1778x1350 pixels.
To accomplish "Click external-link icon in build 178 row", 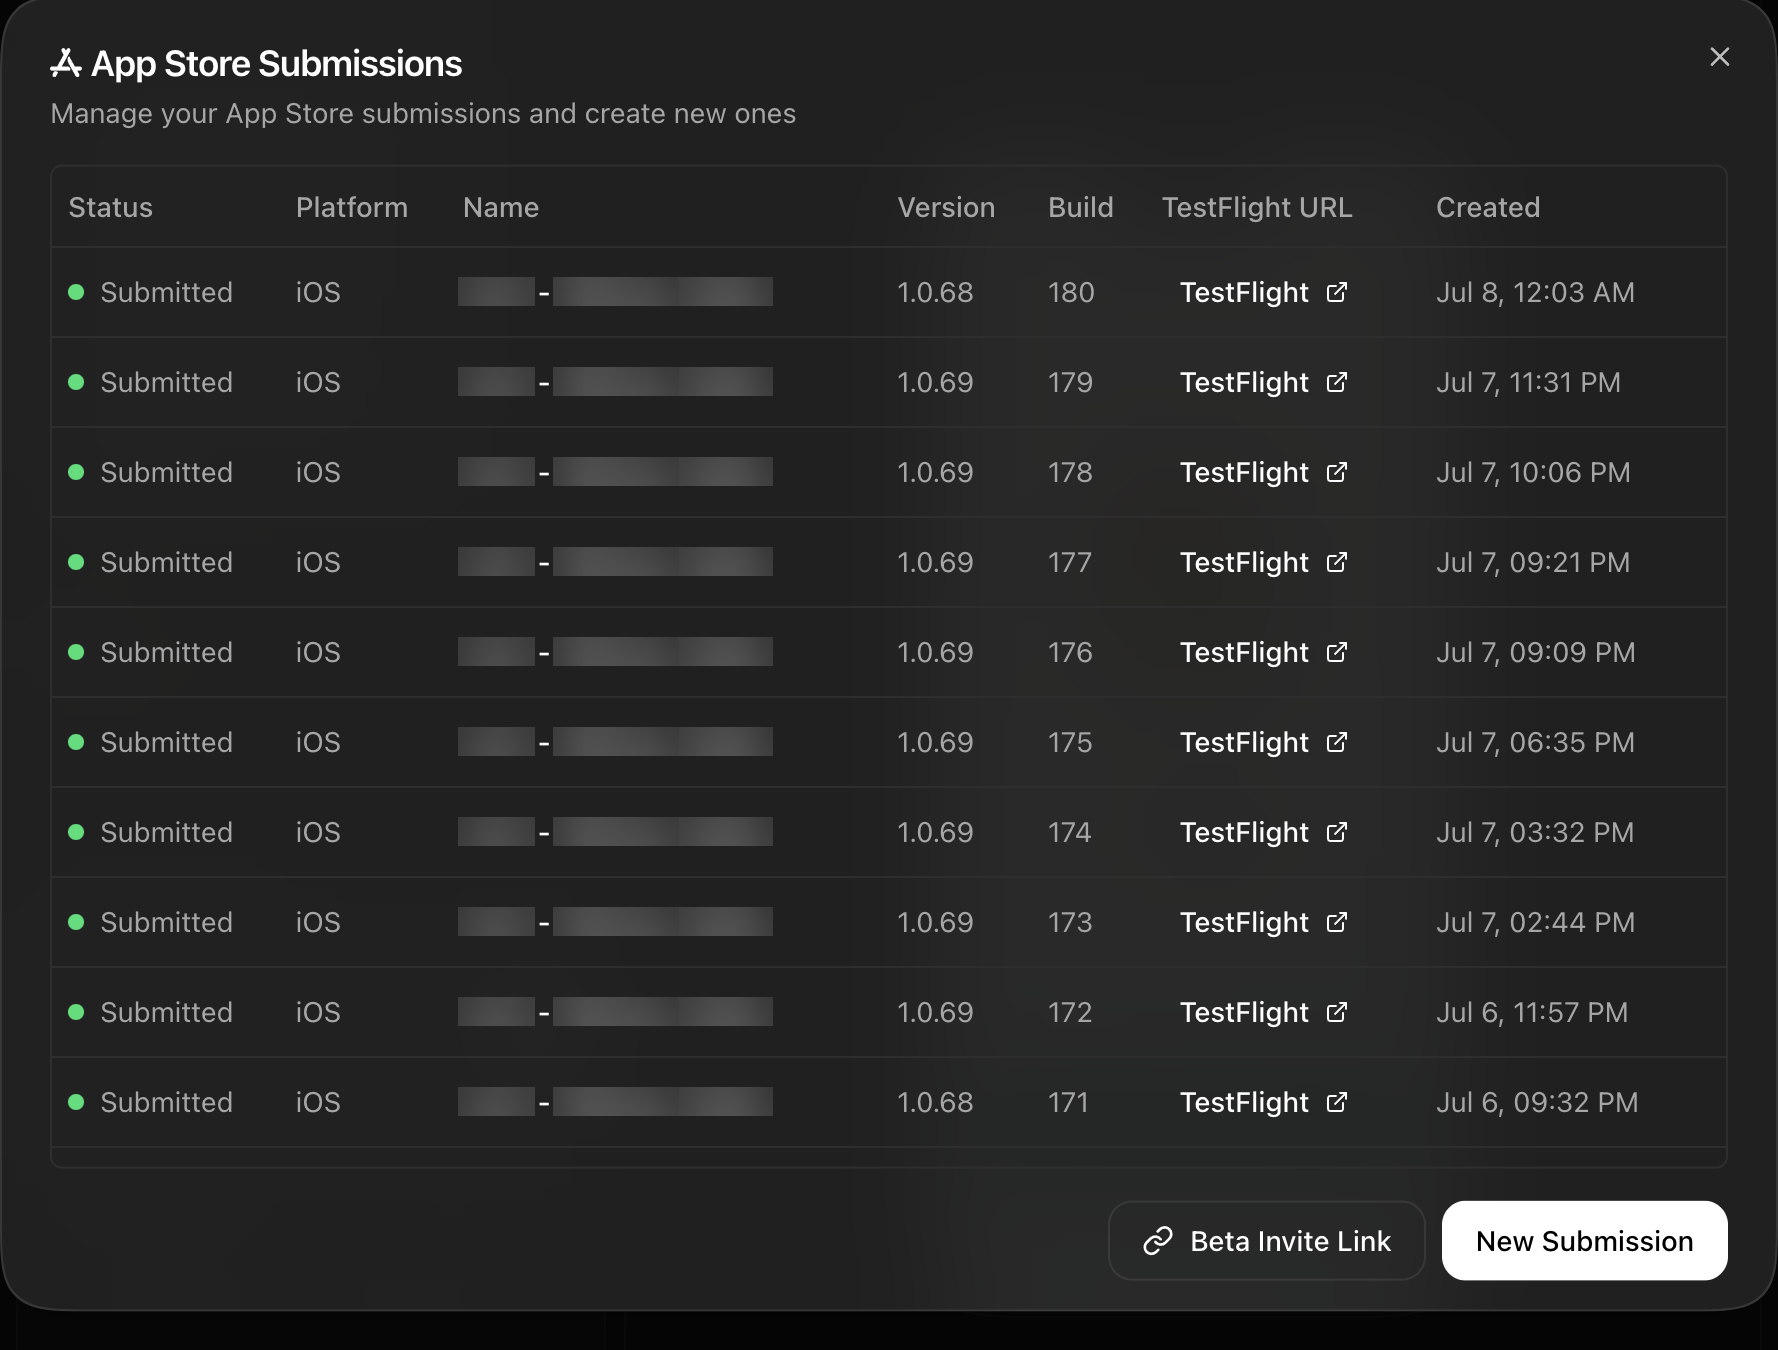I will 1337,472.
